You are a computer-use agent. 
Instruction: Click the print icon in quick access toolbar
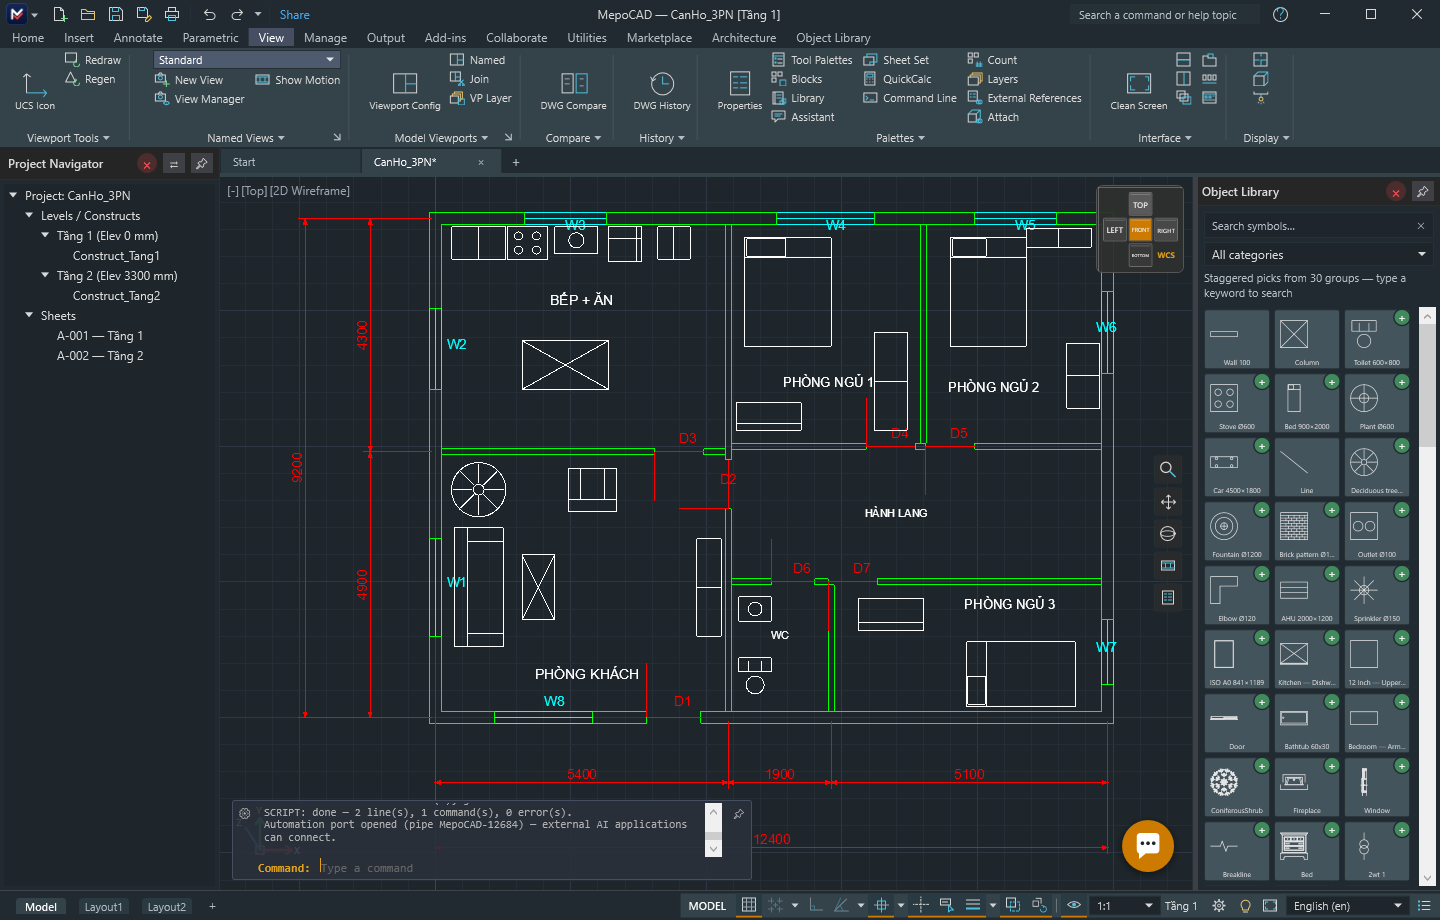point(172,14)
